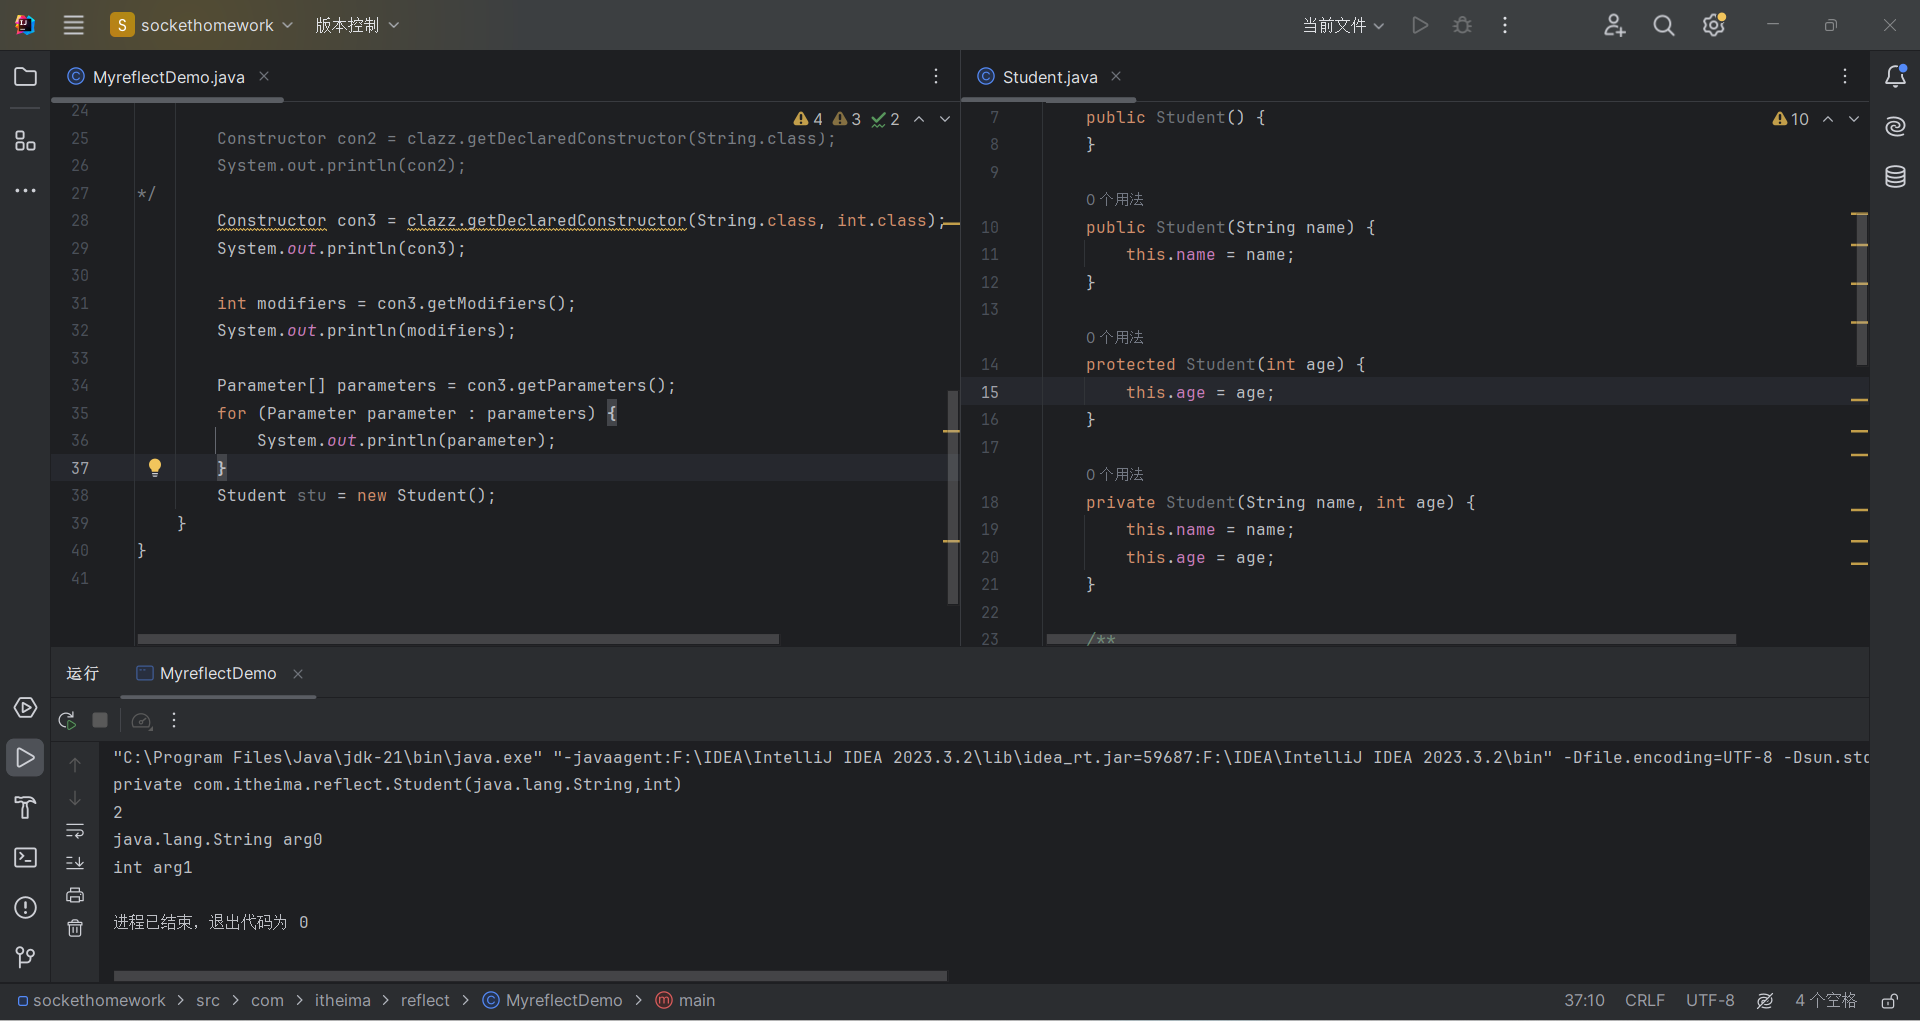
Task: Click the horizontal scrollbar in MyreflectDemo editor
Action: pyautogui.click(x=458, y=638)
